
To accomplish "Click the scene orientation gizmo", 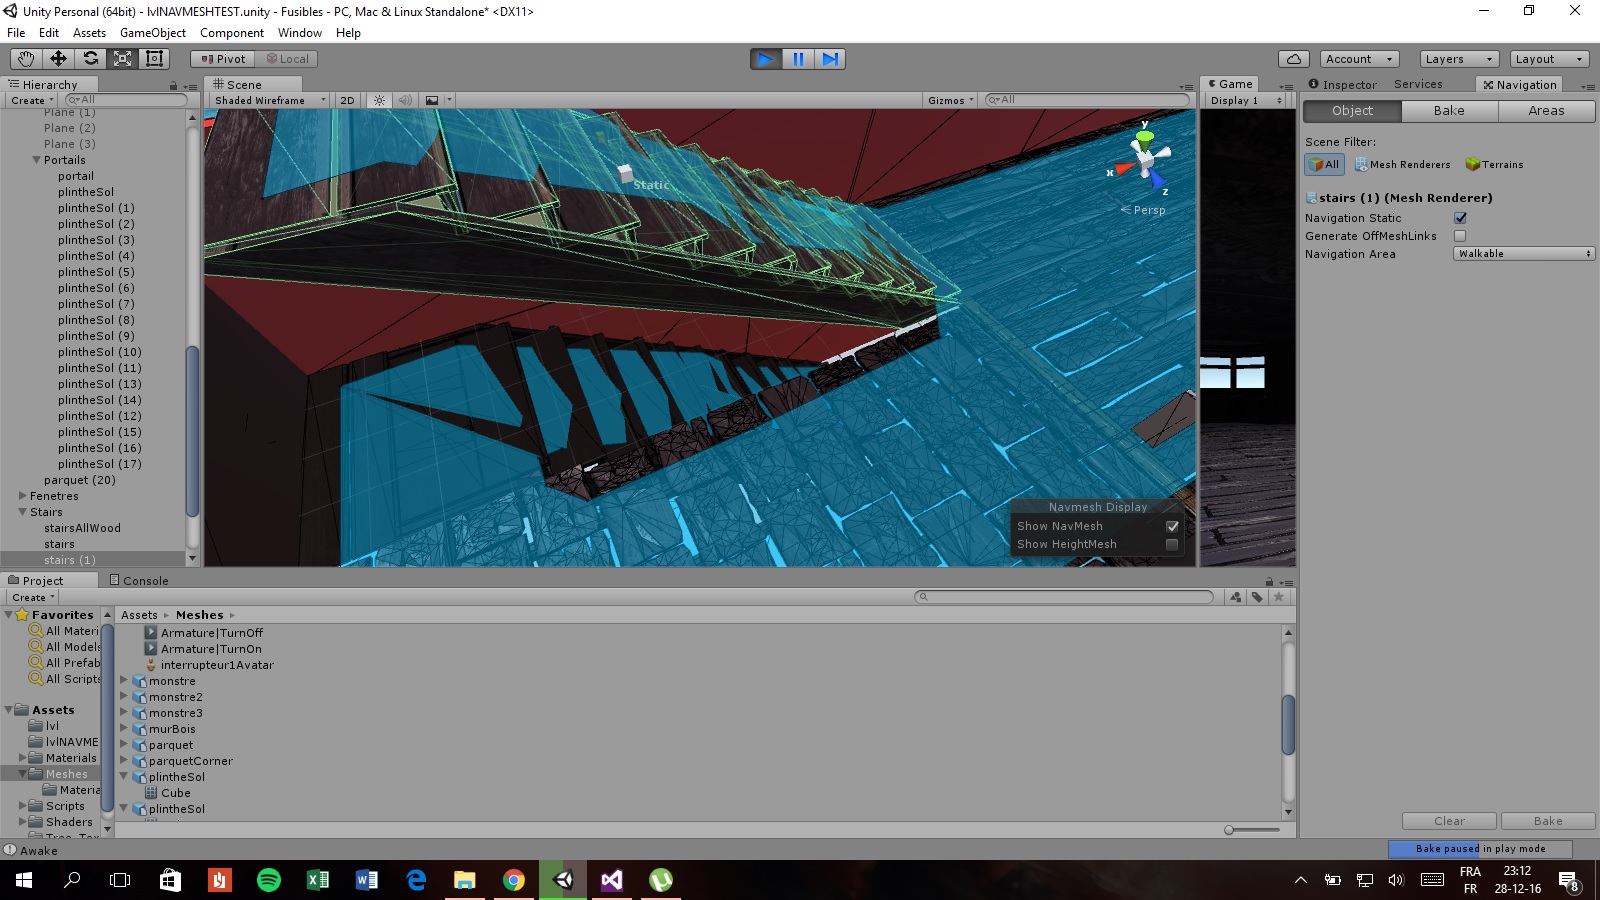I will pos(1145,160).
